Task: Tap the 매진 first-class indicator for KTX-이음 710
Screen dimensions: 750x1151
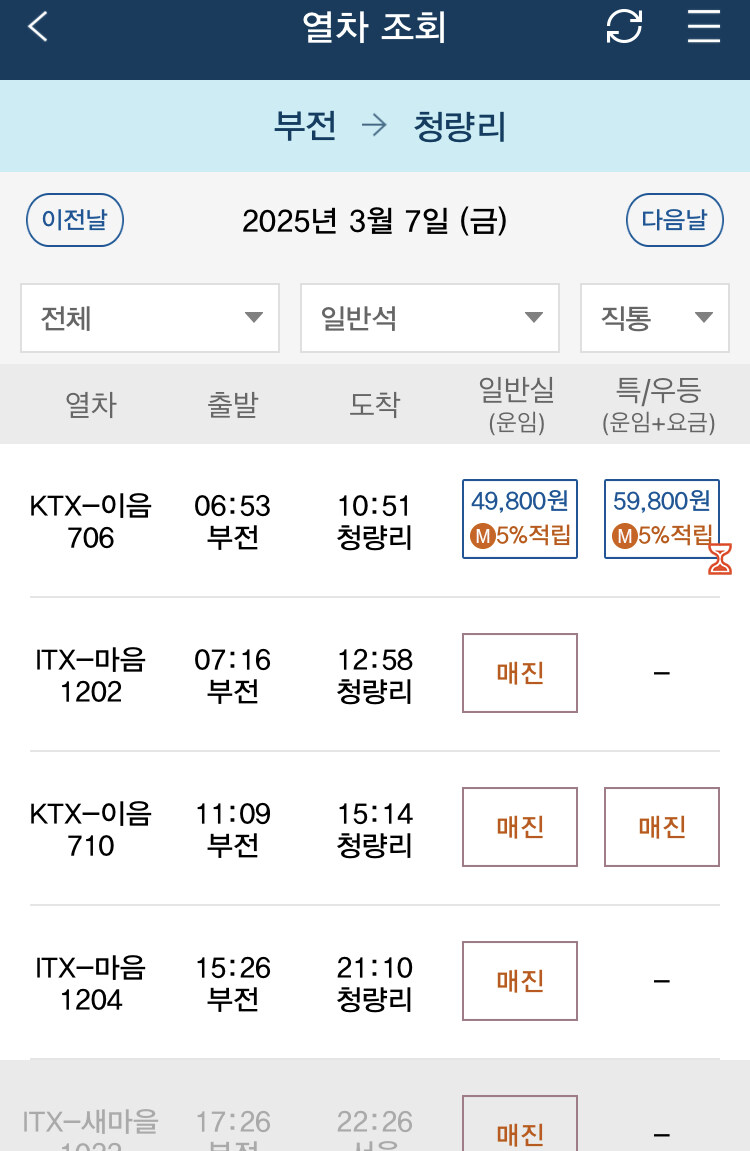Action: coord(661,827)
